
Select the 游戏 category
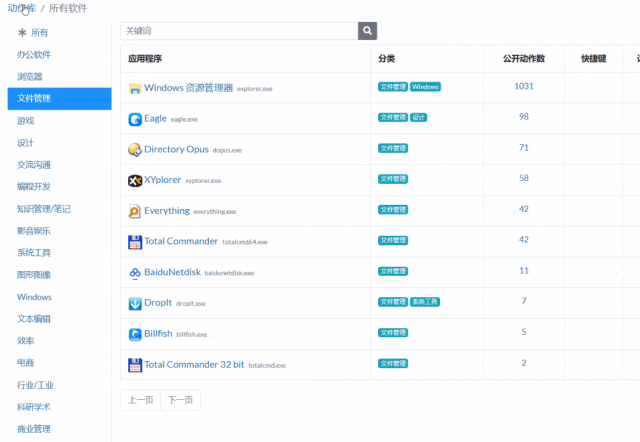(x=25, y=121)
